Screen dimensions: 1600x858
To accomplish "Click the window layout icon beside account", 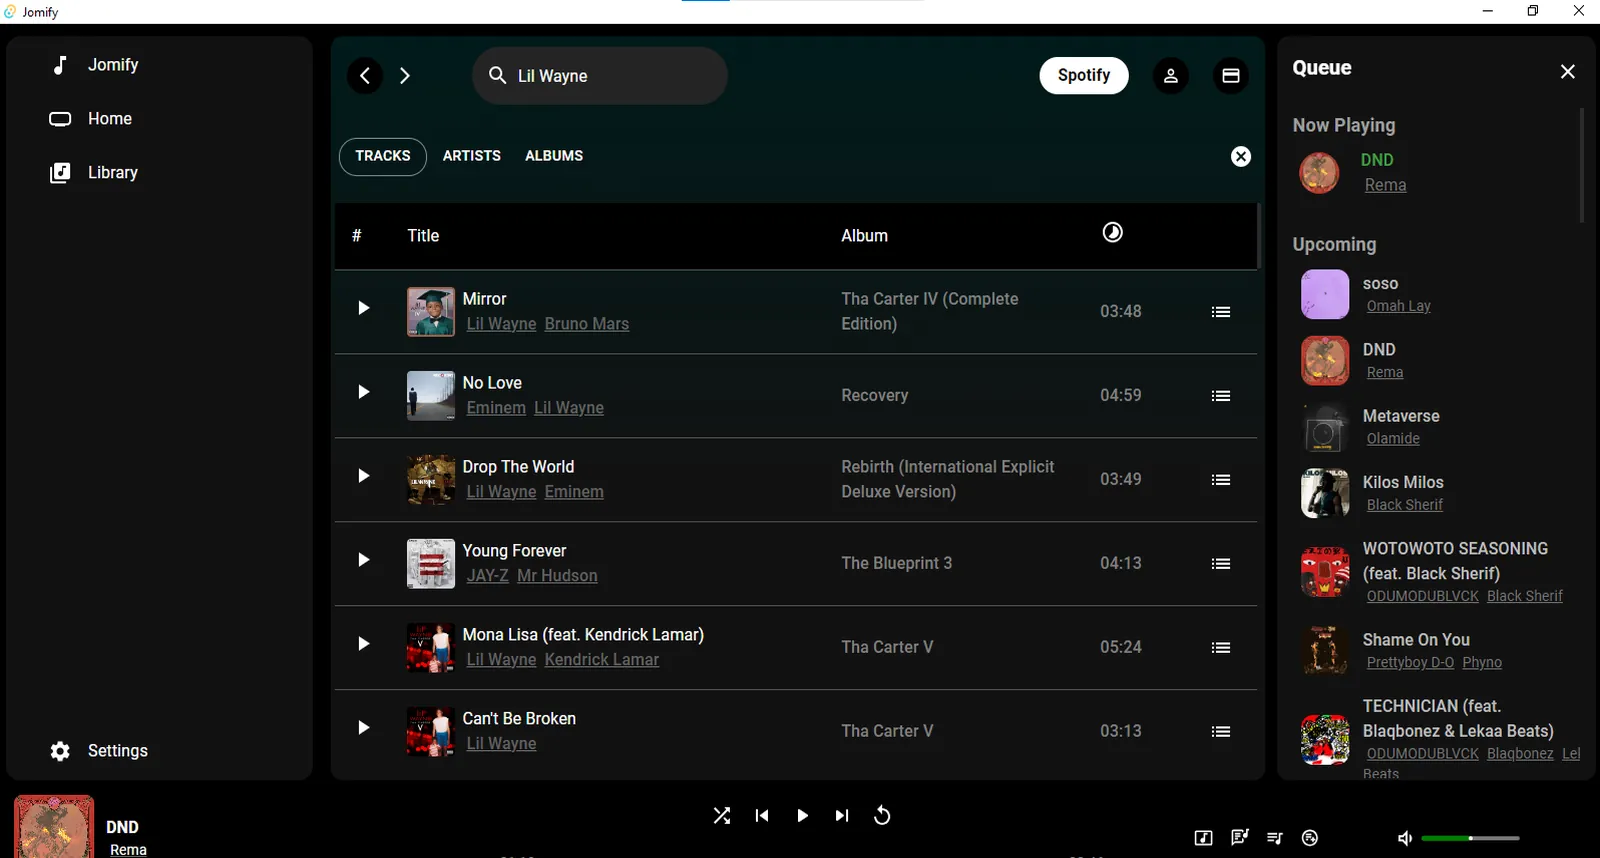I will (1231, 76).
